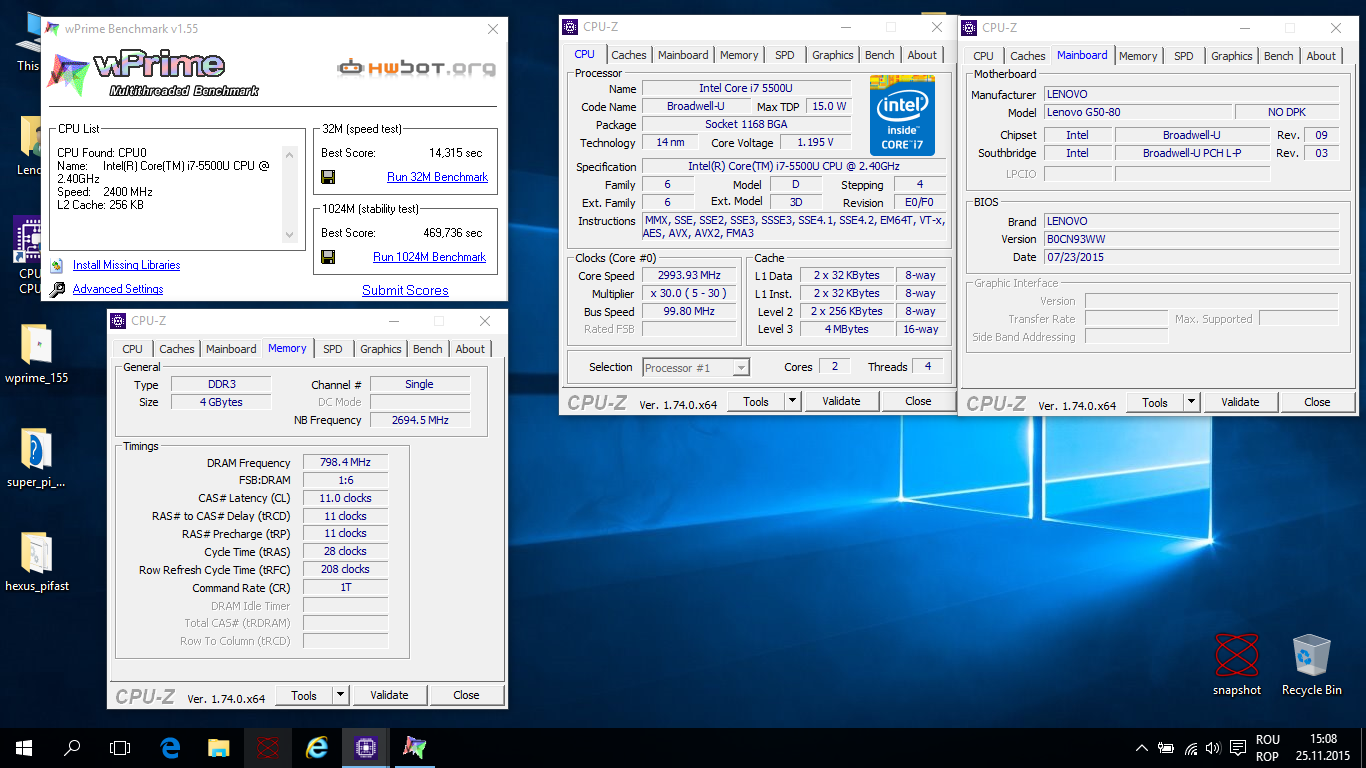
Task: Open CPU tab in Memory window
Action: click(132, 349)
